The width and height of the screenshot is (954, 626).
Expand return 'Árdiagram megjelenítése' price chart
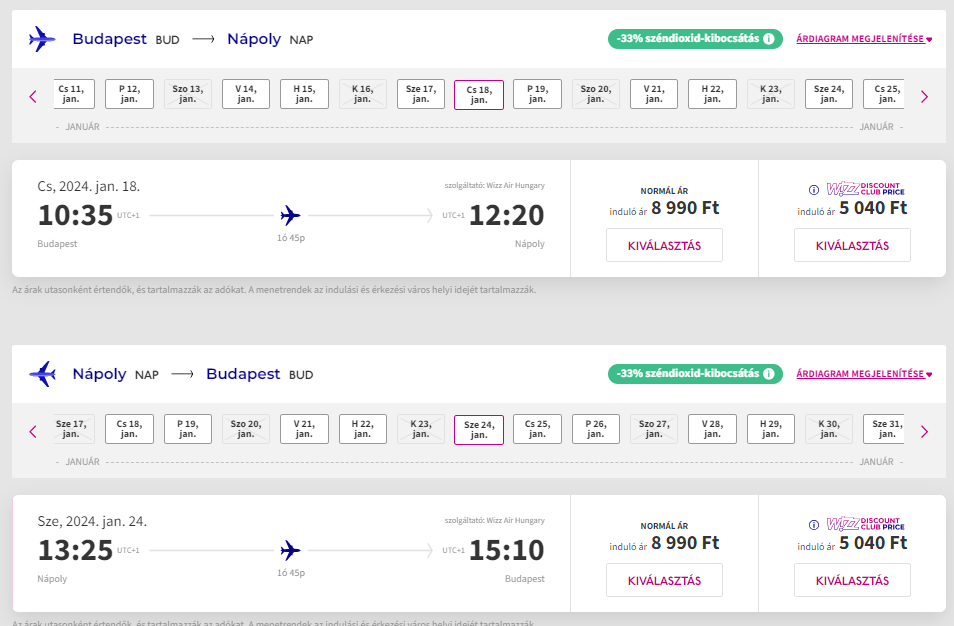(864, 374)
